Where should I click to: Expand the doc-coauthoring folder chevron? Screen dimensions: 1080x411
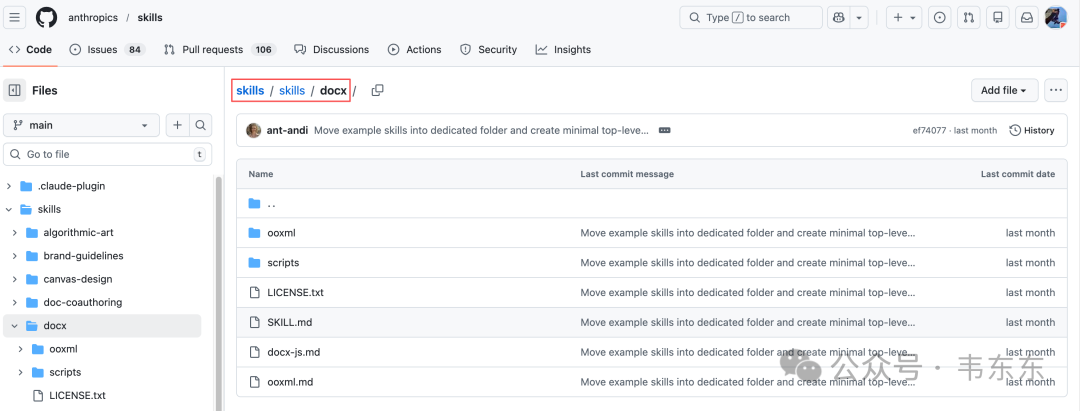point(15,303)
